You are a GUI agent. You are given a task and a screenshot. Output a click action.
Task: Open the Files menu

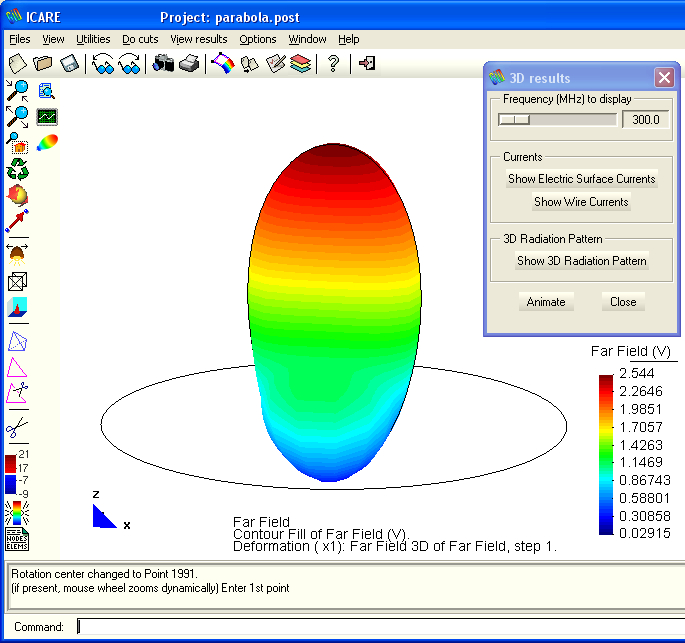click(x=20, y=39)
